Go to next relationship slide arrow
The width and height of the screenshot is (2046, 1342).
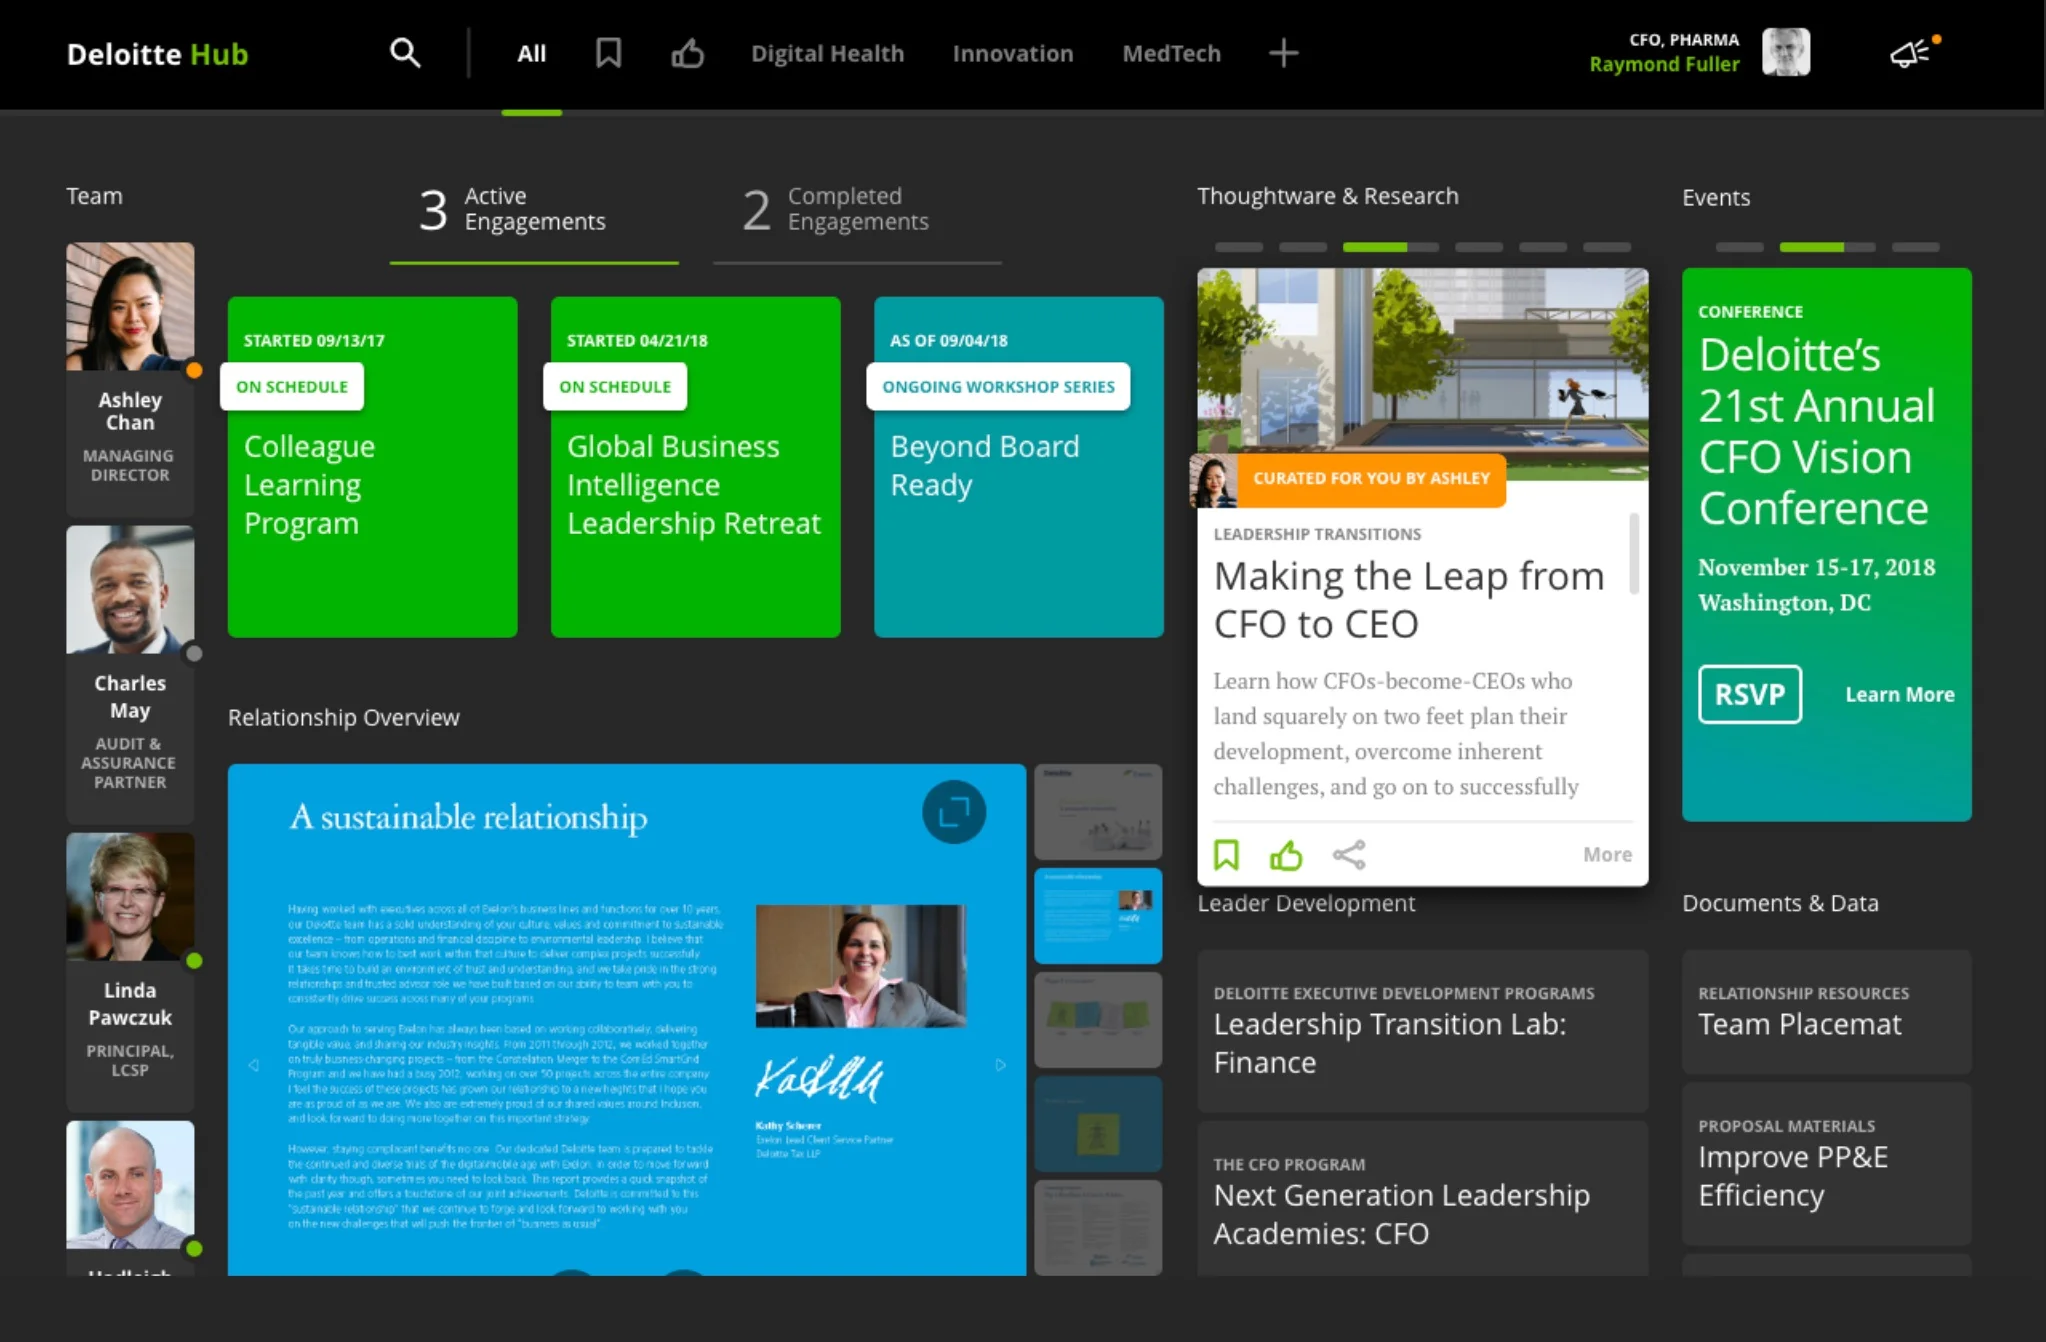pos(1000,1065)
